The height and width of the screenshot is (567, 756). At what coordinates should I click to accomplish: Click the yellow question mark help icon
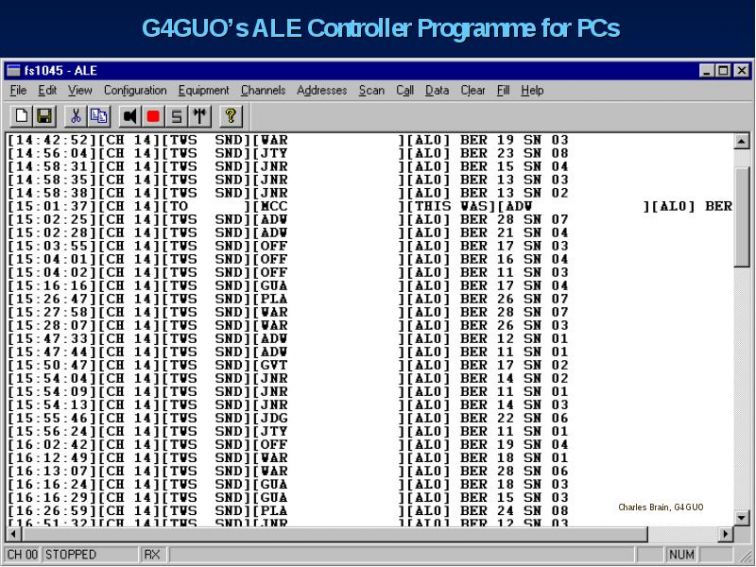(x=231, y=116)
